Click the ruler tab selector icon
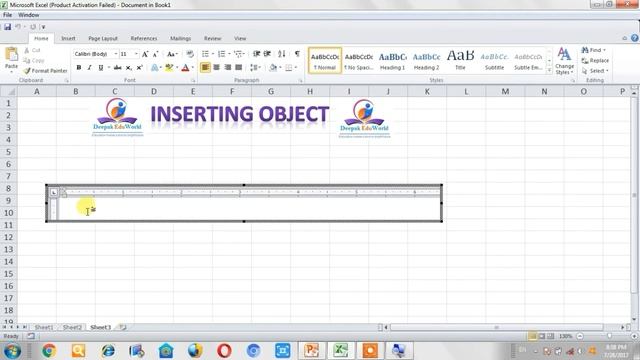 [54, 192]
